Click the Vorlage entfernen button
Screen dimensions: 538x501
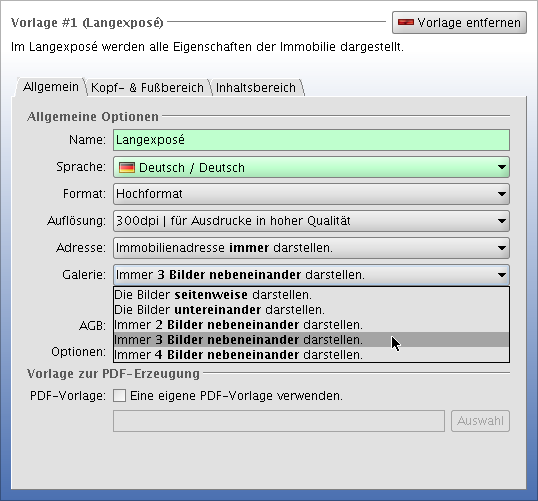(459, 23)
